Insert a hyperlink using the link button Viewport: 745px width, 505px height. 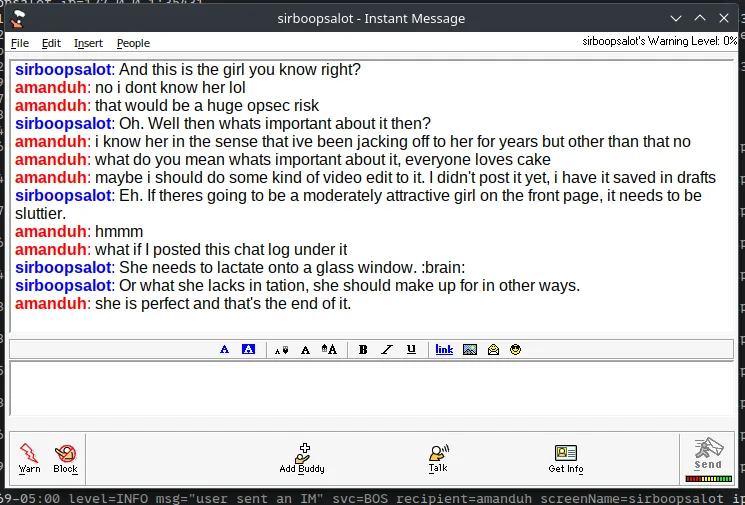(x=444, y=350)
